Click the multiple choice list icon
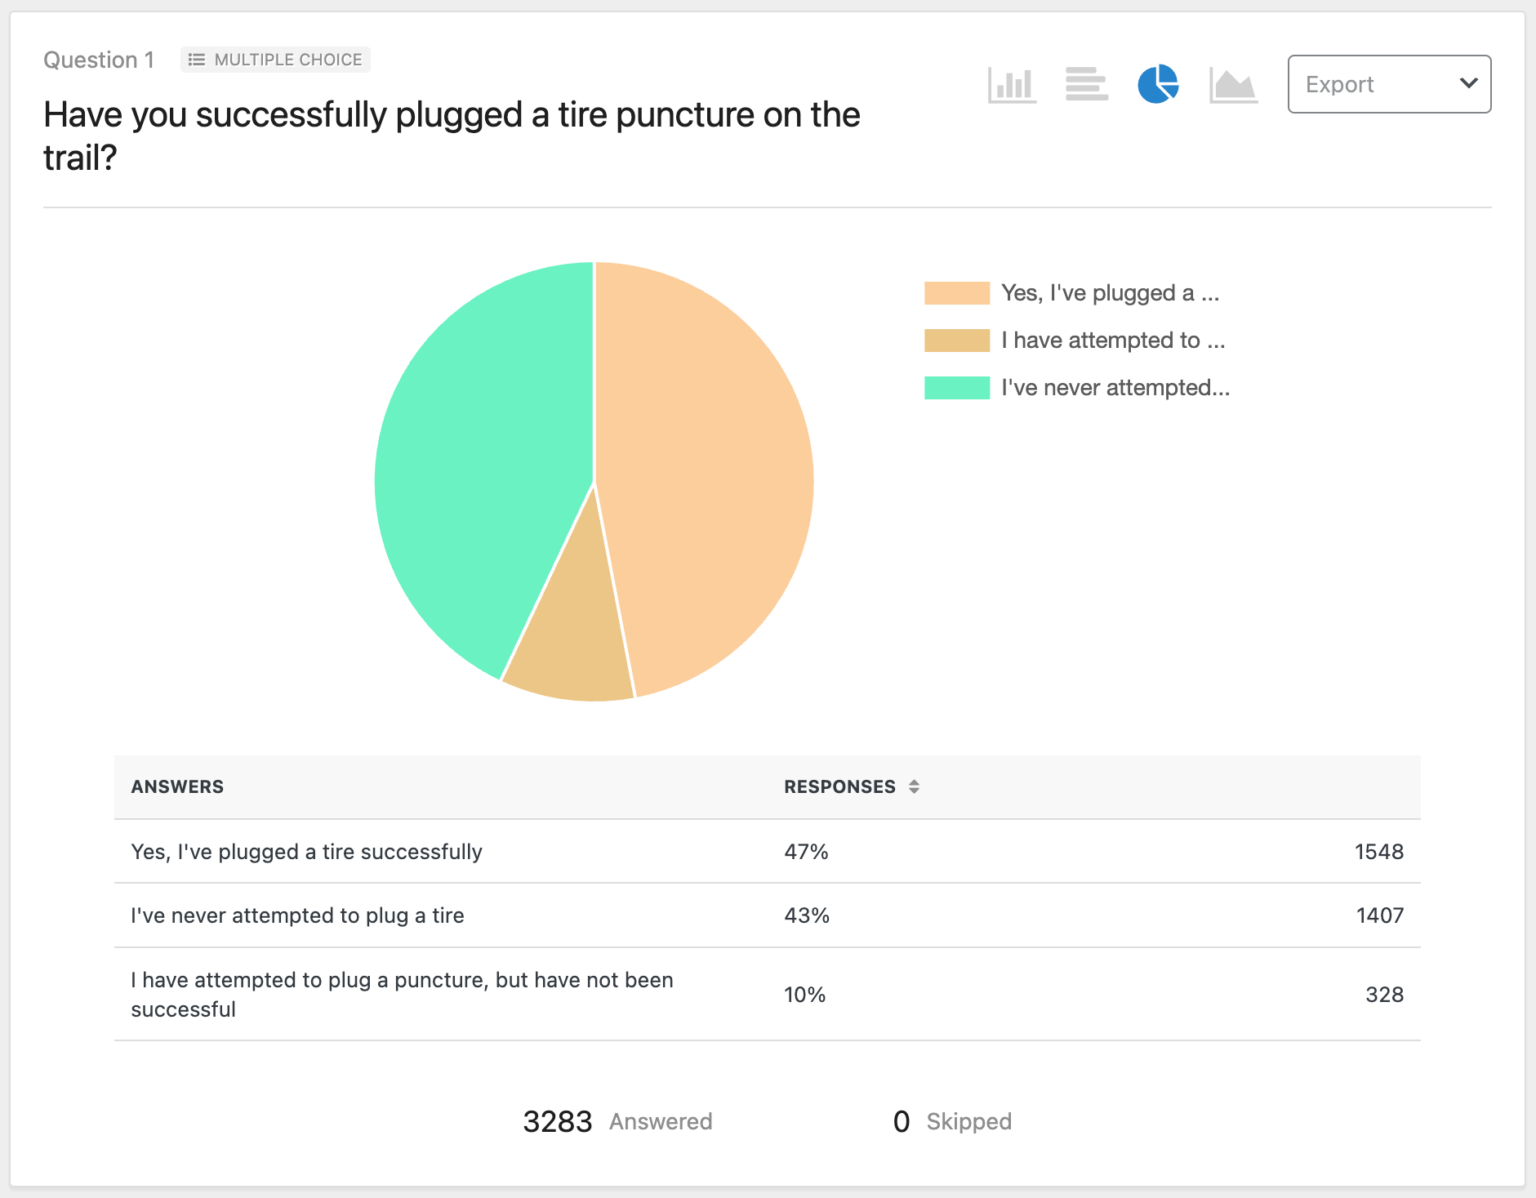Image resolution: width=1536 pixels, height=1198 pixels. pos(197,60)
